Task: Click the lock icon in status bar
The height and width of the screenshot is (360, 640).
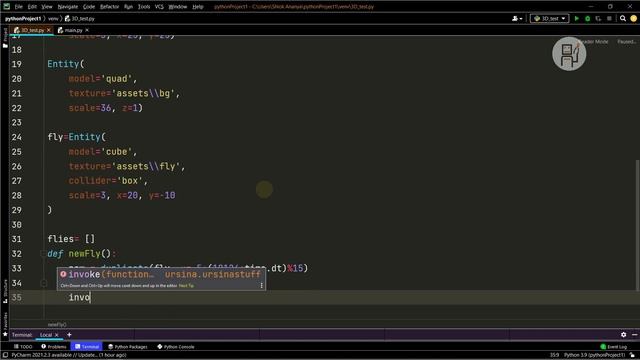Action: tap(632, 356)
